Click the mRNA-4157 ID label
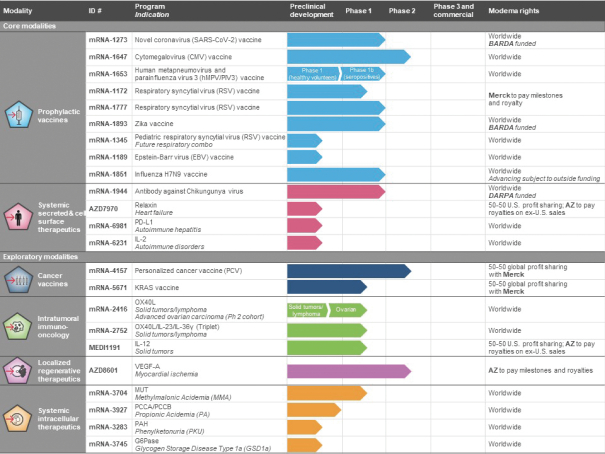 pyautogui.click(x=108, y=270)
